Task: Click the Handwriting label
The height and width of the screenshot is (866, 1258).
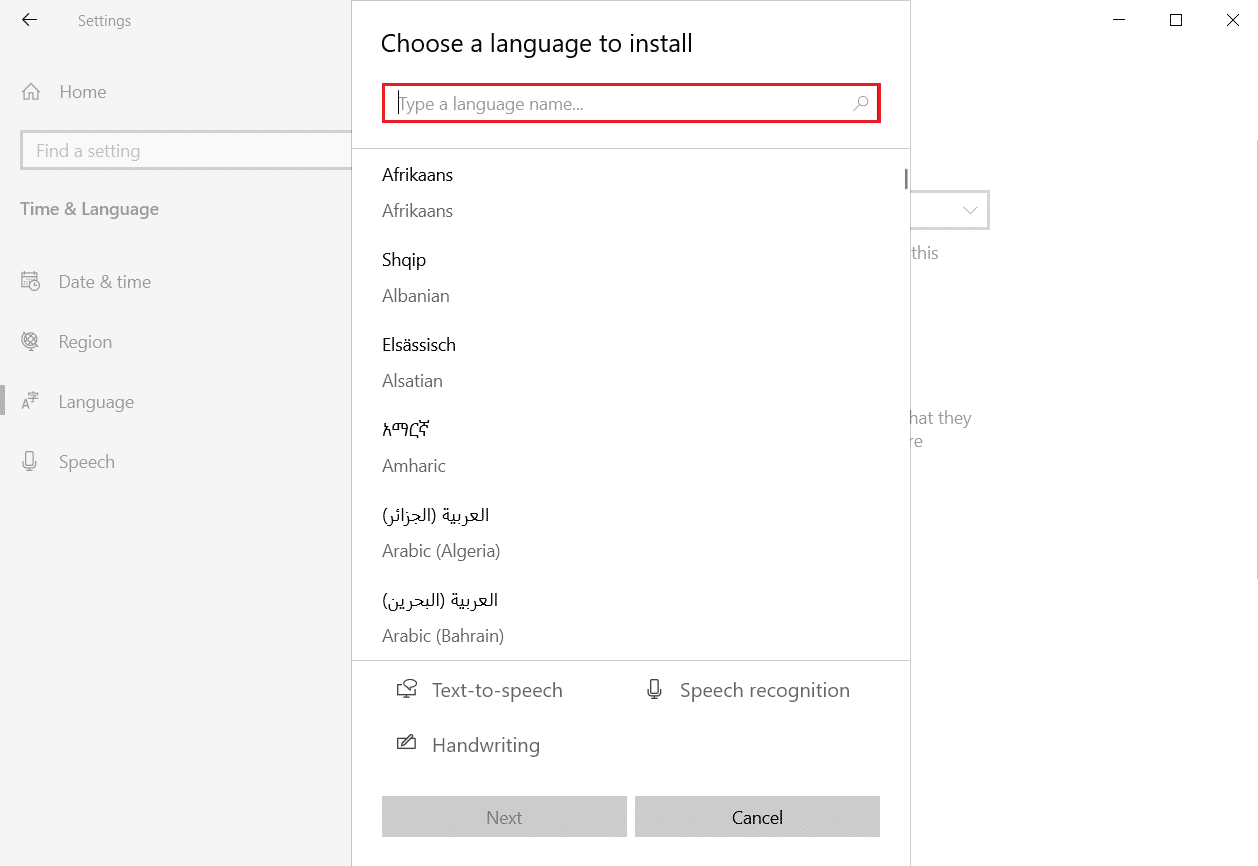Action: pos(486,745)
